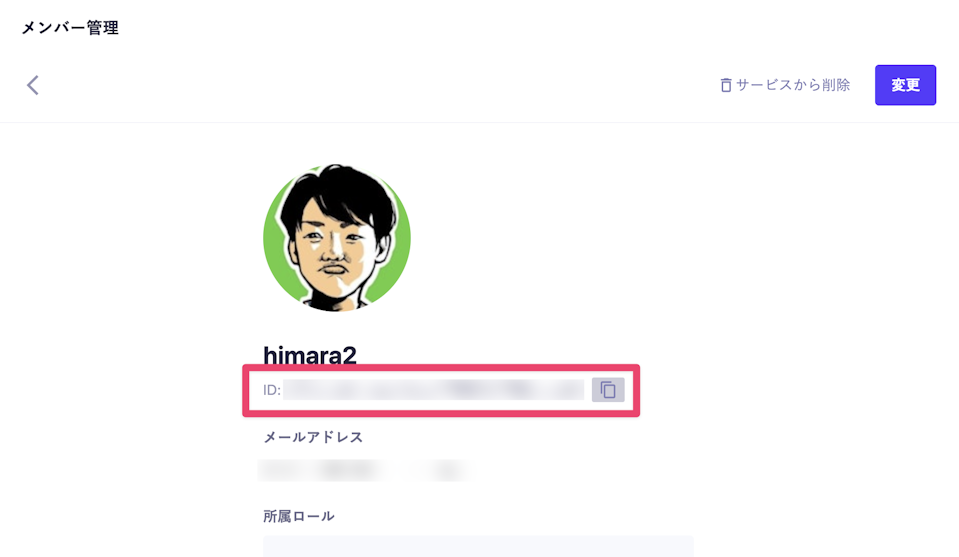The height and width of the screenshot is (557, 959).
Task: Click the himara2 profile avatar
Action: point(336,238)
